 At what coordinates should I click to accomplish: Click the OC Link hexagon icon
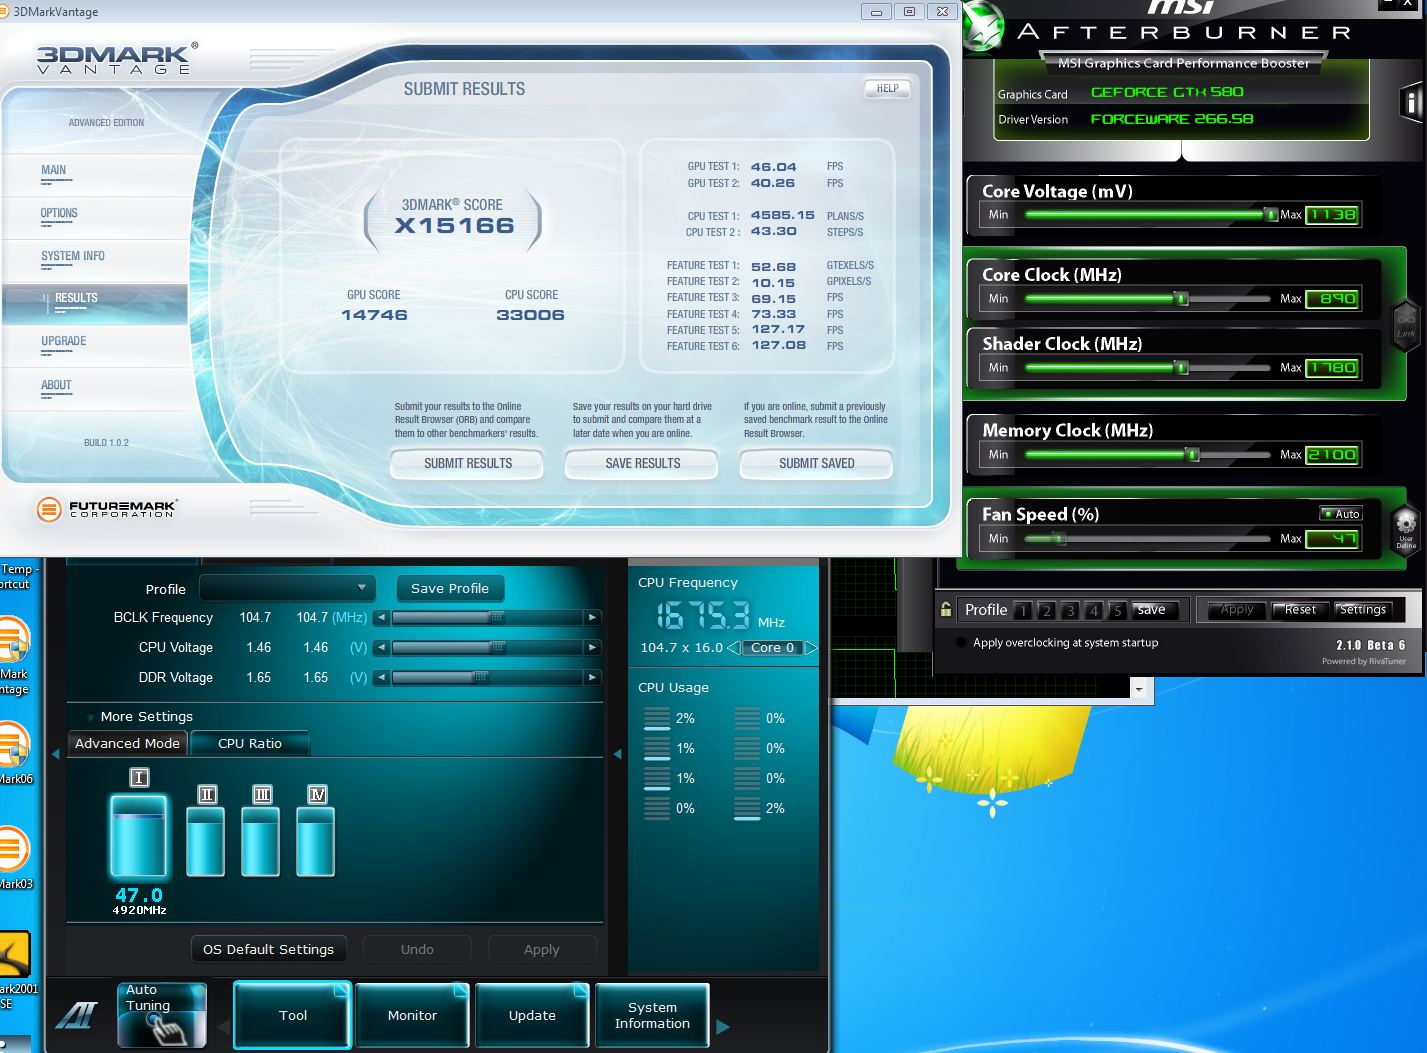[1406, 324]
